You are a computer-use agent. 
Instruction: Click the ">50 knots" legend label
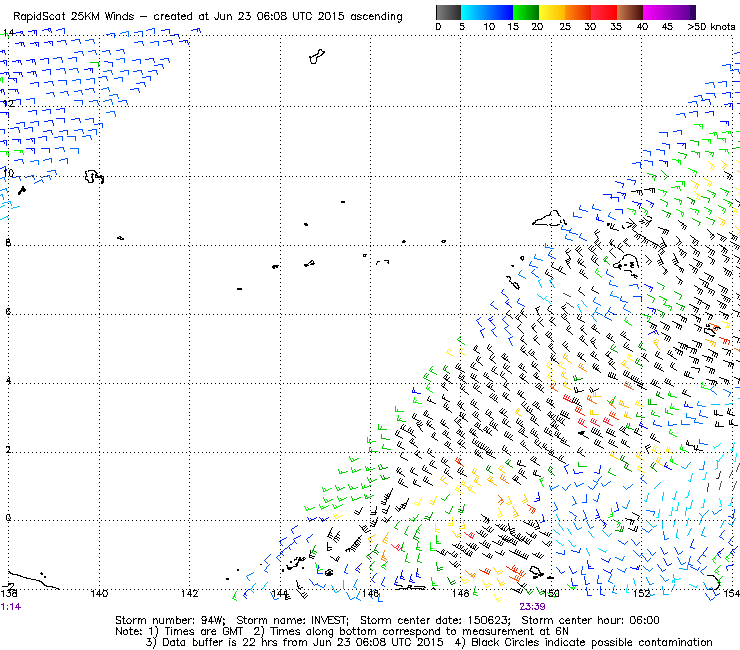click(711, 27)
